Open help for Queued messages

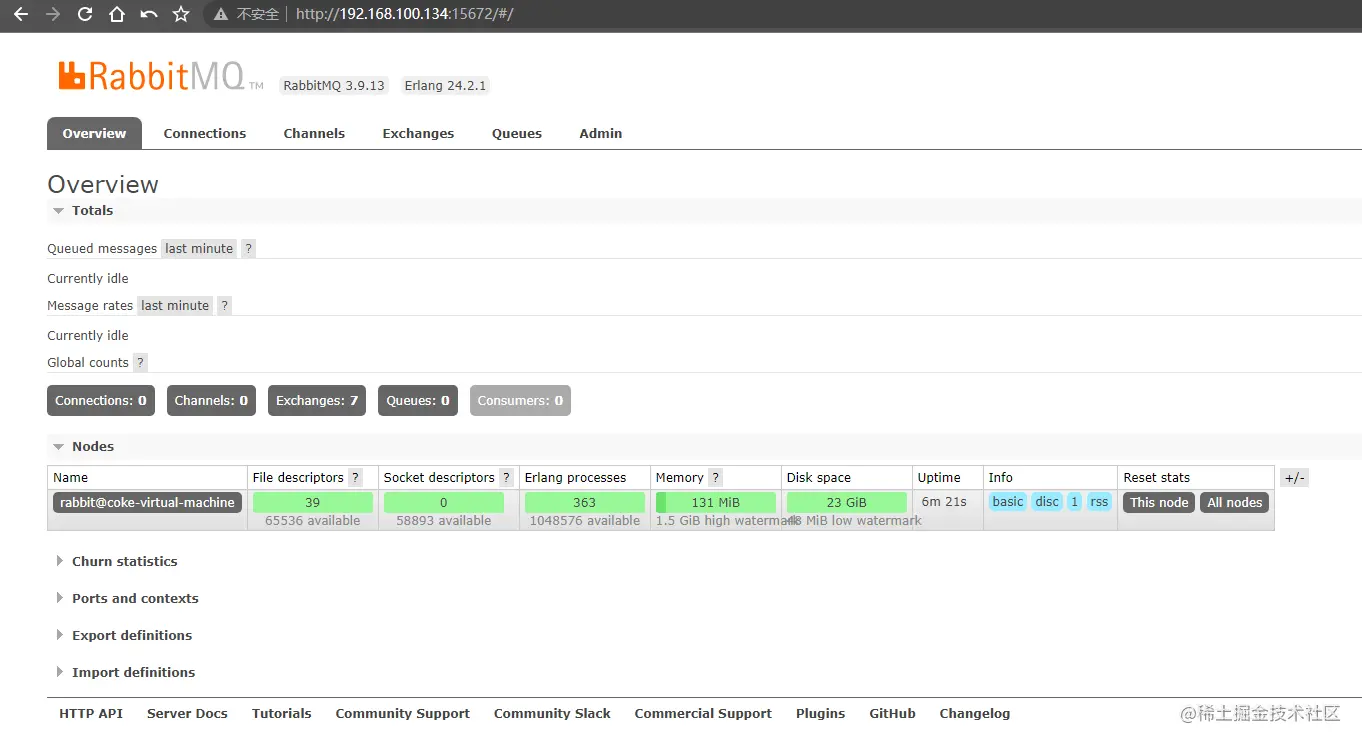tap(249, 249)
